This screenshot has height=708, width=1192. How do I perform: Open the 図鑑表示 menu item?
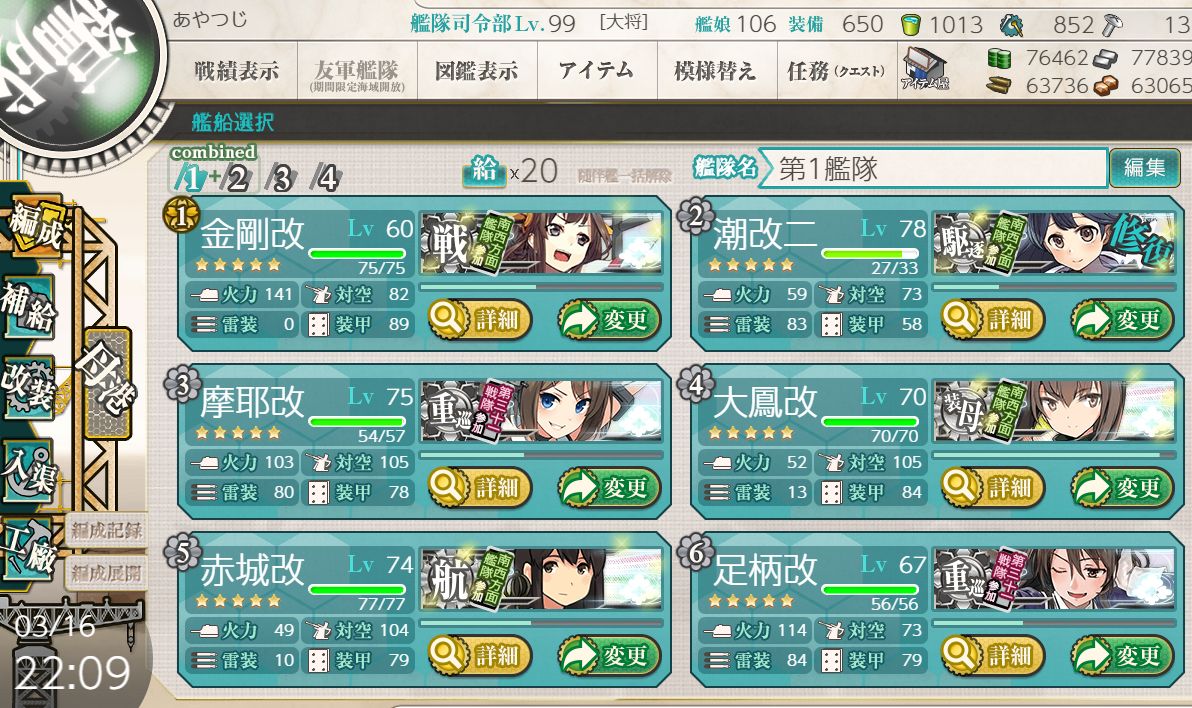tap(477, 71)
